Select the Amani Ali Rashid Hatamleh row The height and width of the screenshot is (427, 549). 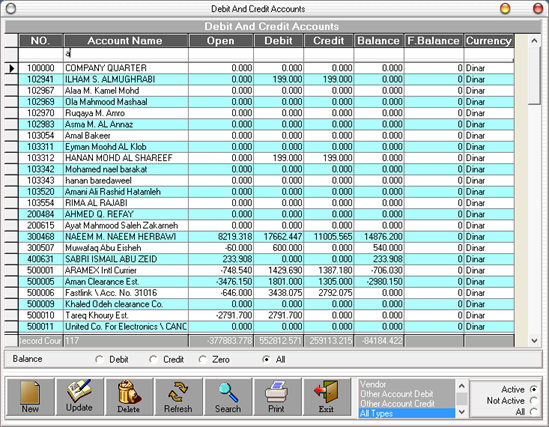[x=266, y=192]
